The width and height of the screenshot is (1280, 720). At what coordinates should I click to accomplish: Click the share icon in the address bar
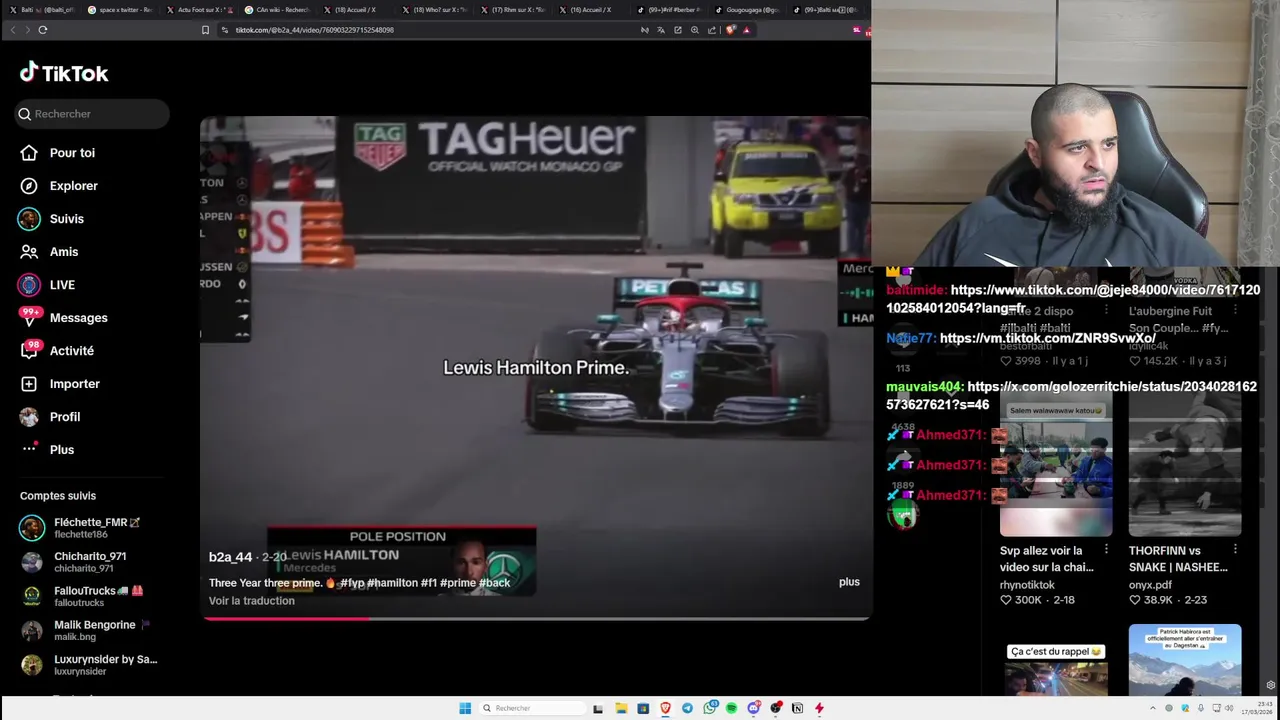point(712,30)
